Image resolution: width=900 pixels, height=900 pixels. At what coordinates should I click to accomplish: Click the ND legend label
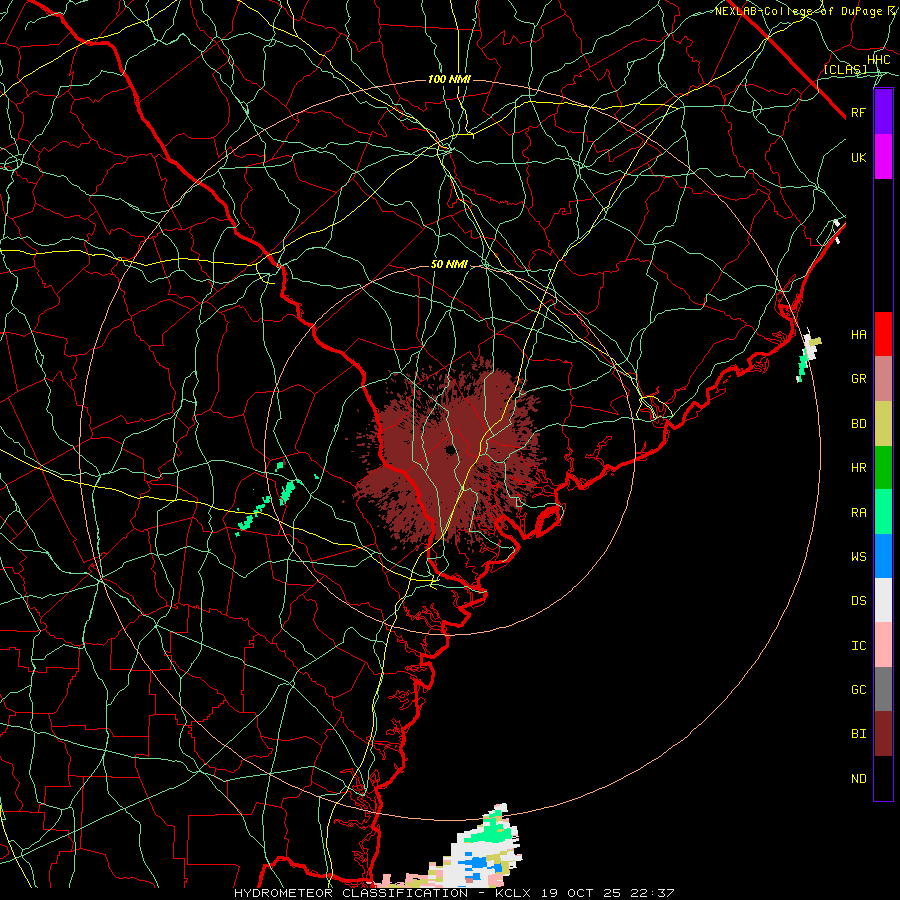[859, 779]
